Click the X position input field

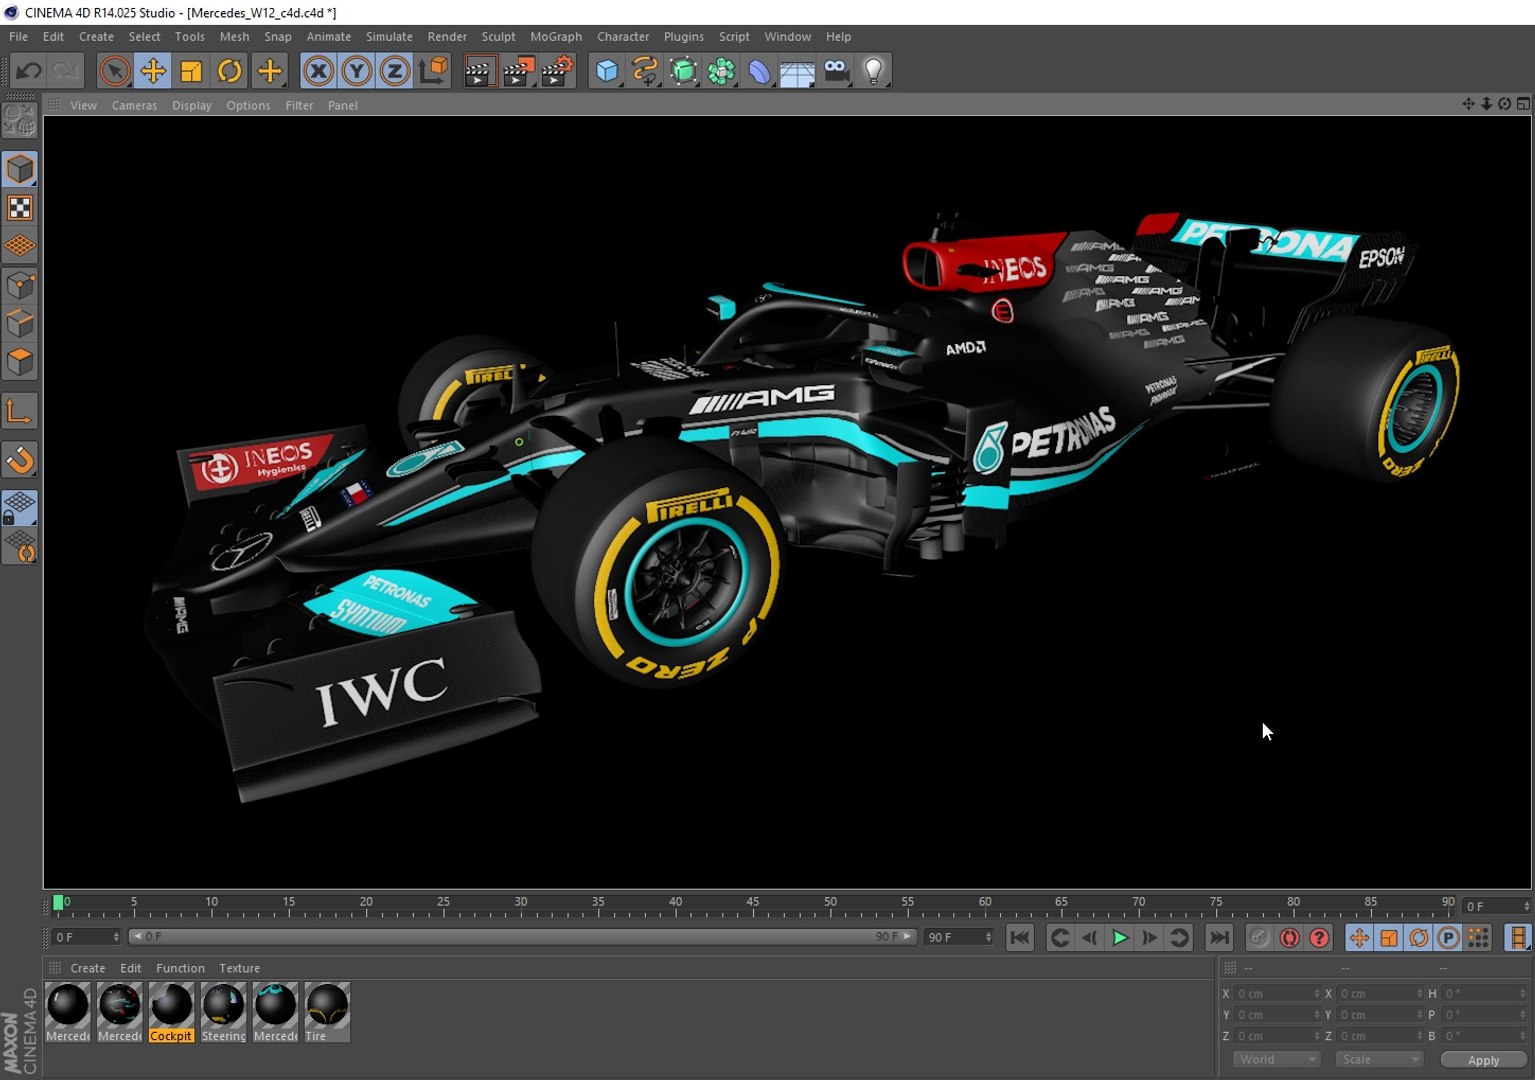1277,993
